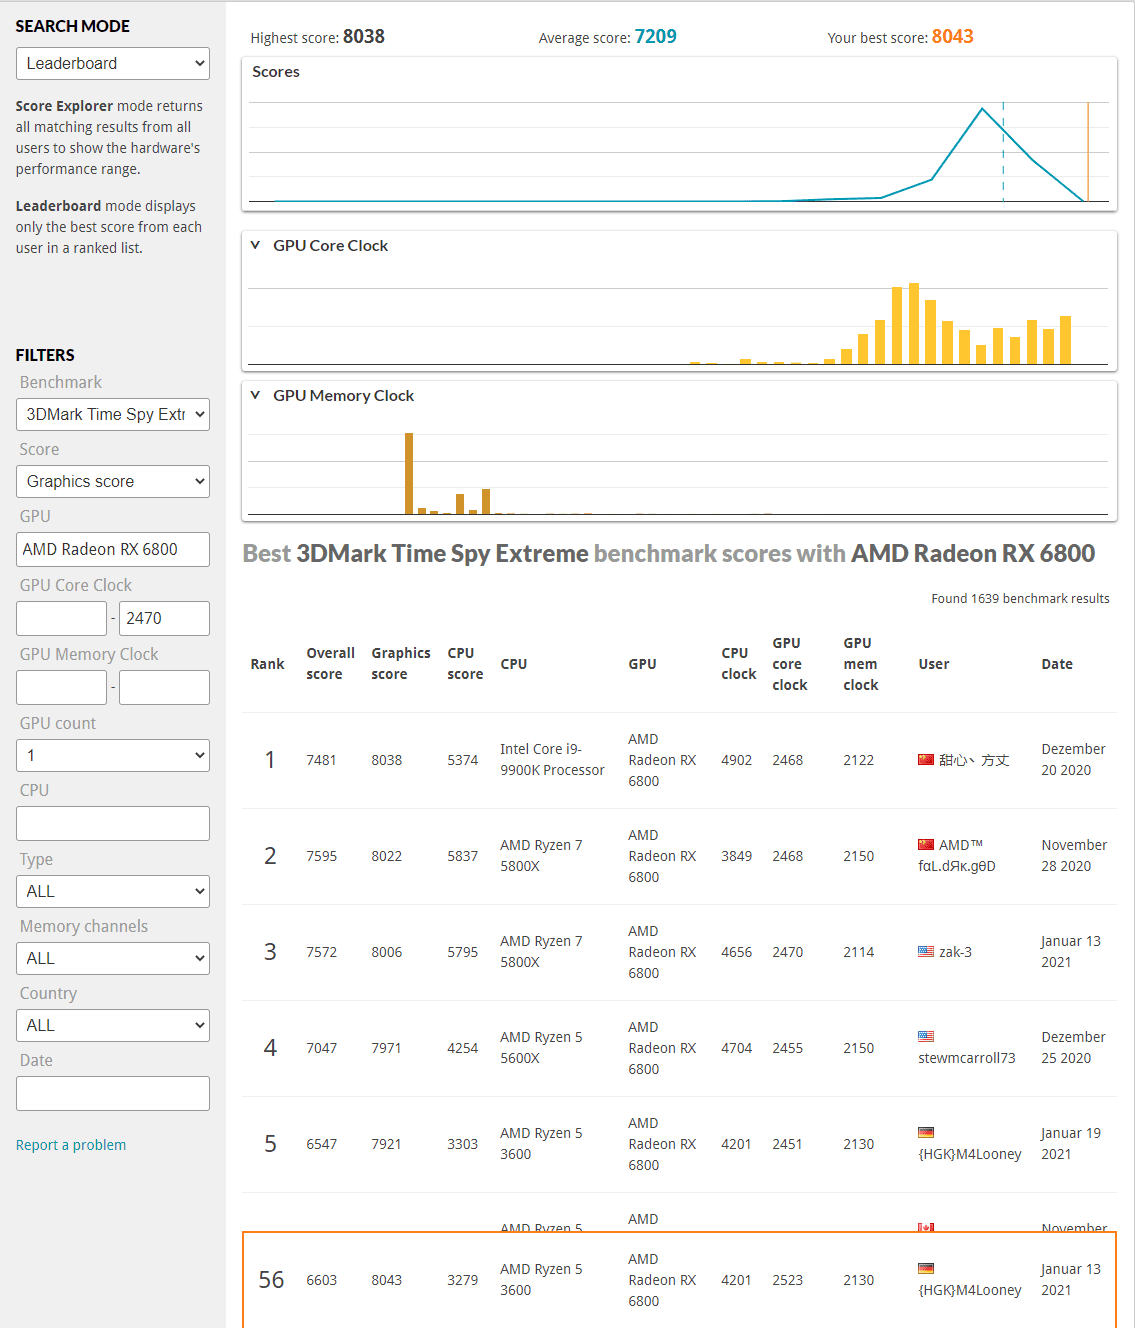Open the Benchmark dropdown showing 3DMark Time Spy
Viewport: 1135px width, 1328px height.
pos(113,414)
